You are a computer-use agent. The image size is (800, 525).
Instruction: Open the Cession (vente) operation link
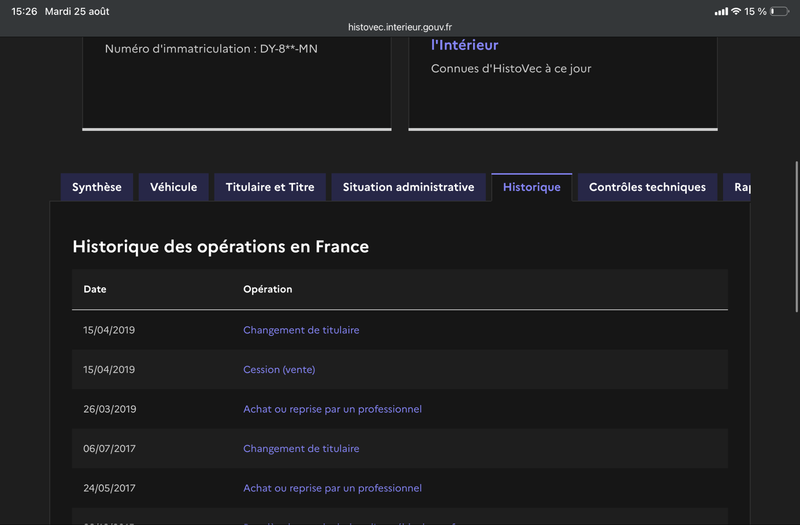click(279, 369)
